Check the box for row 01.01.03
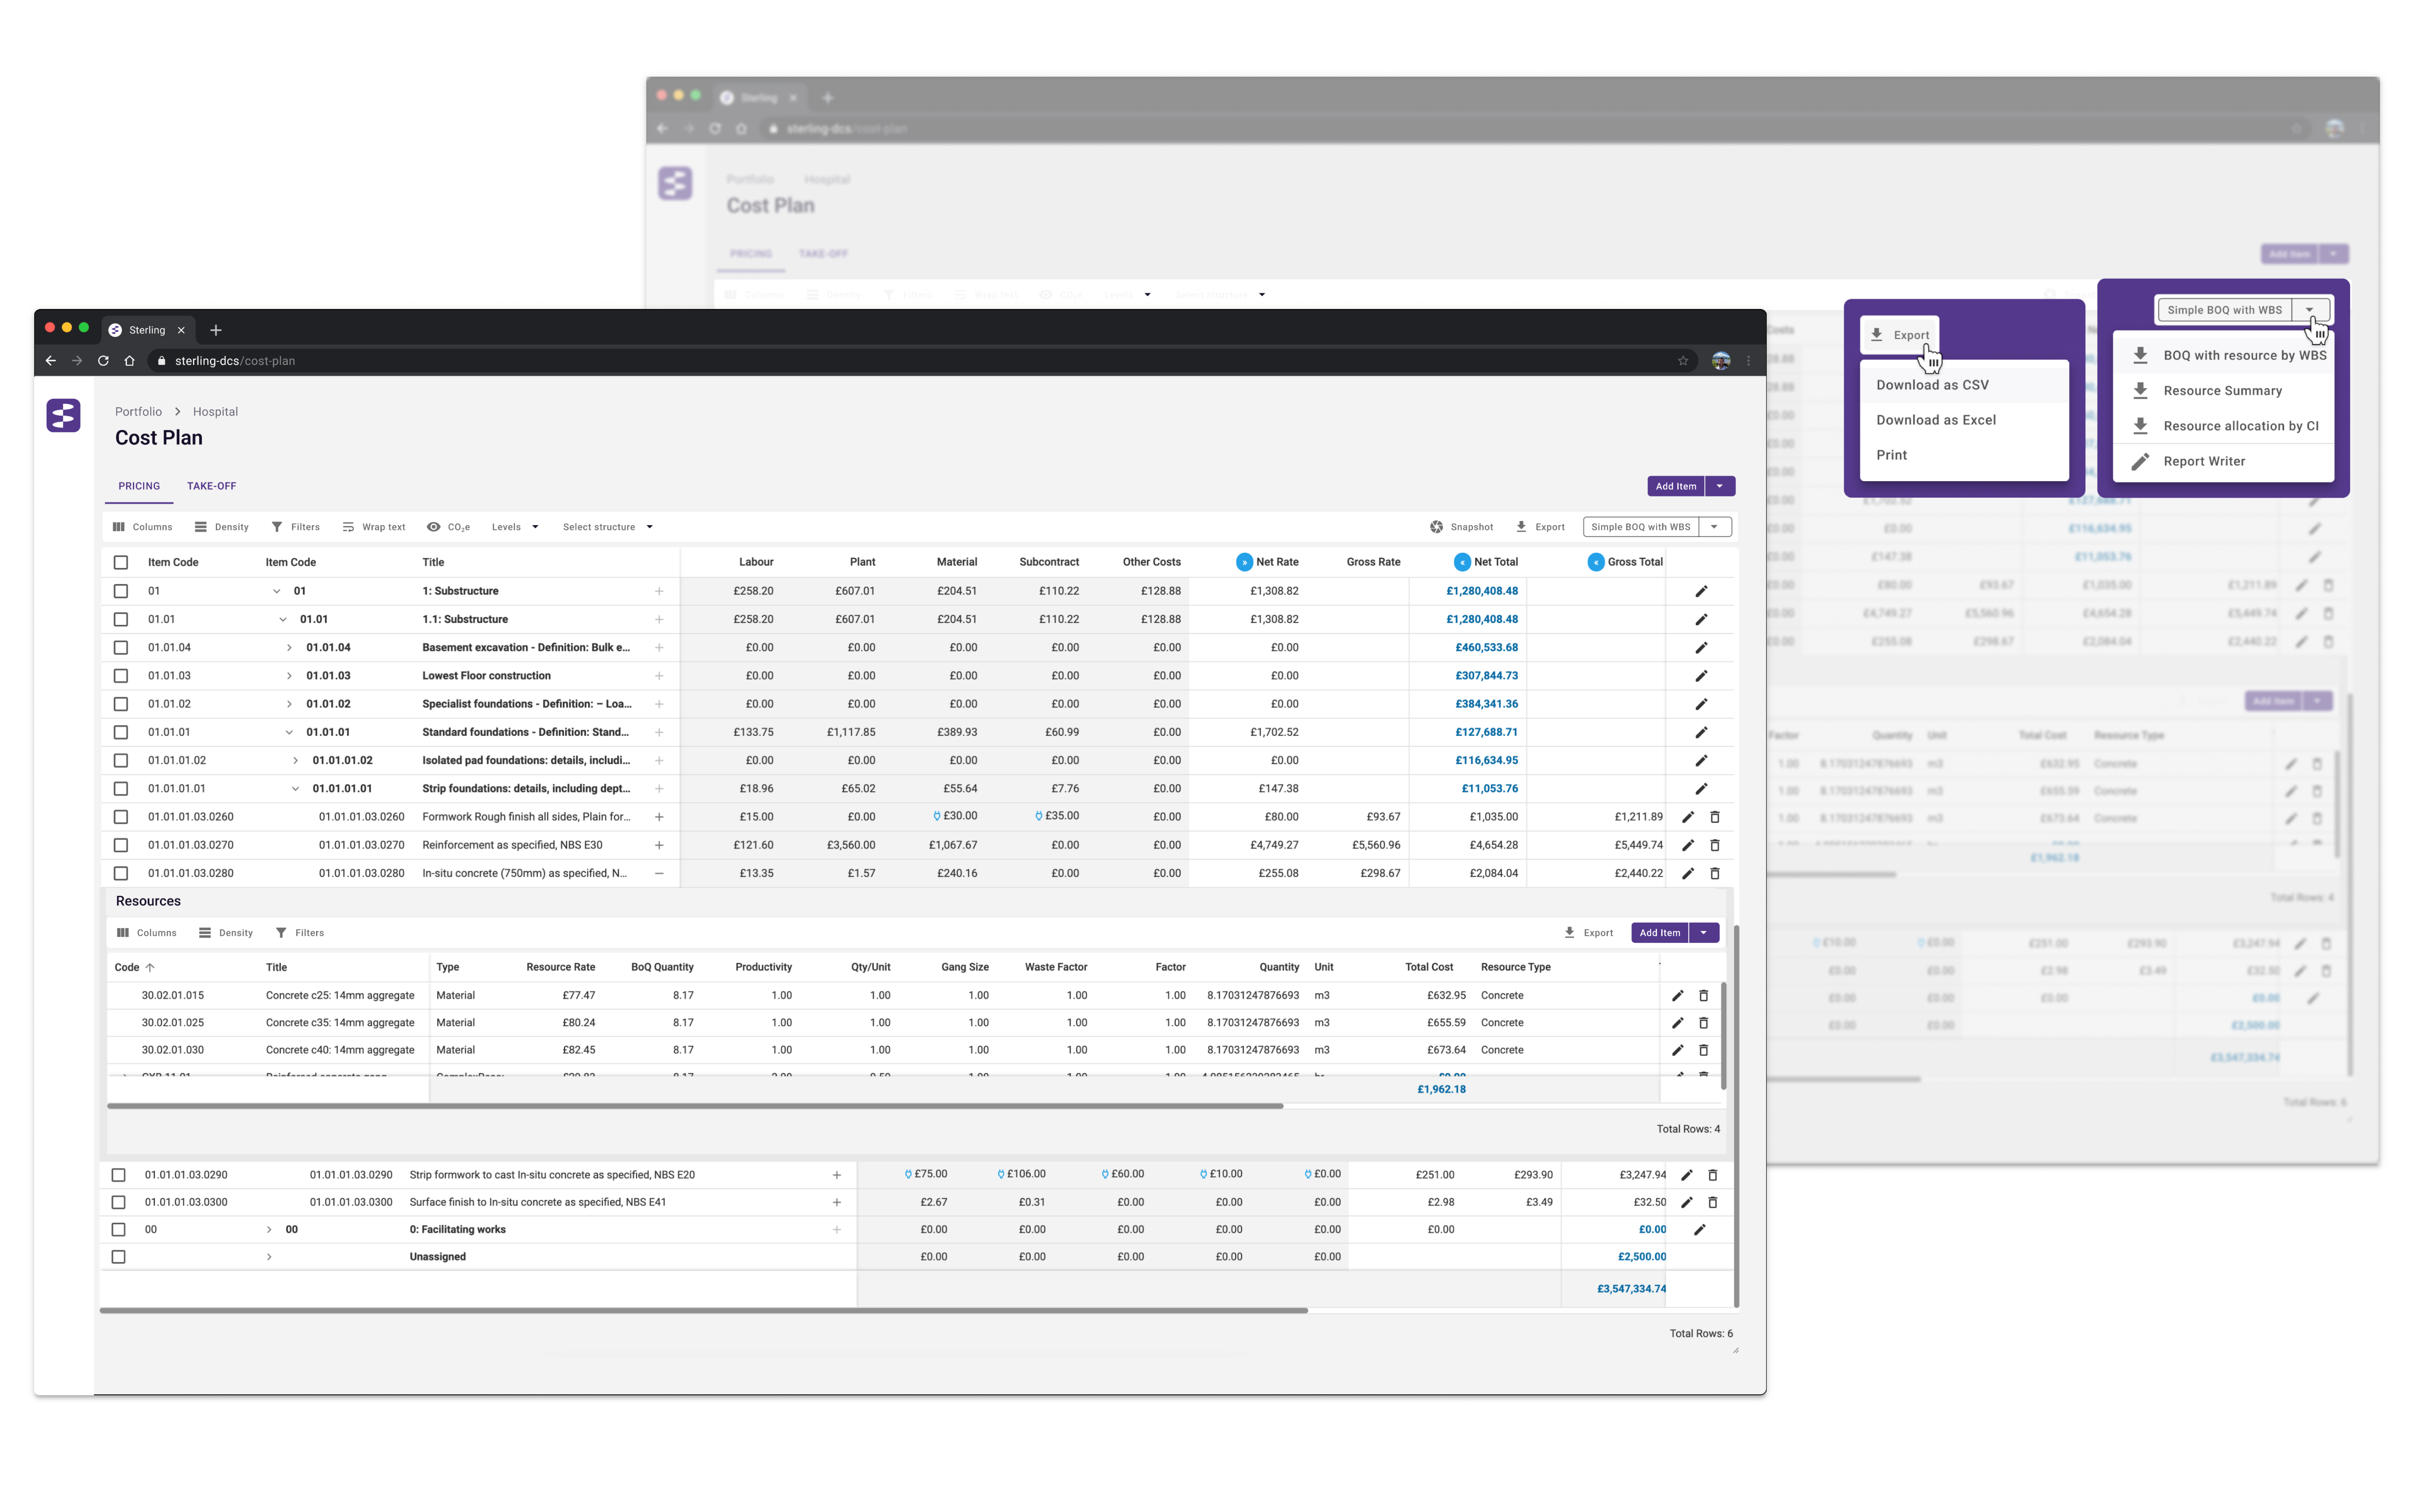The height and width of the screenshot is (1512, 2413). click(121, 676)
